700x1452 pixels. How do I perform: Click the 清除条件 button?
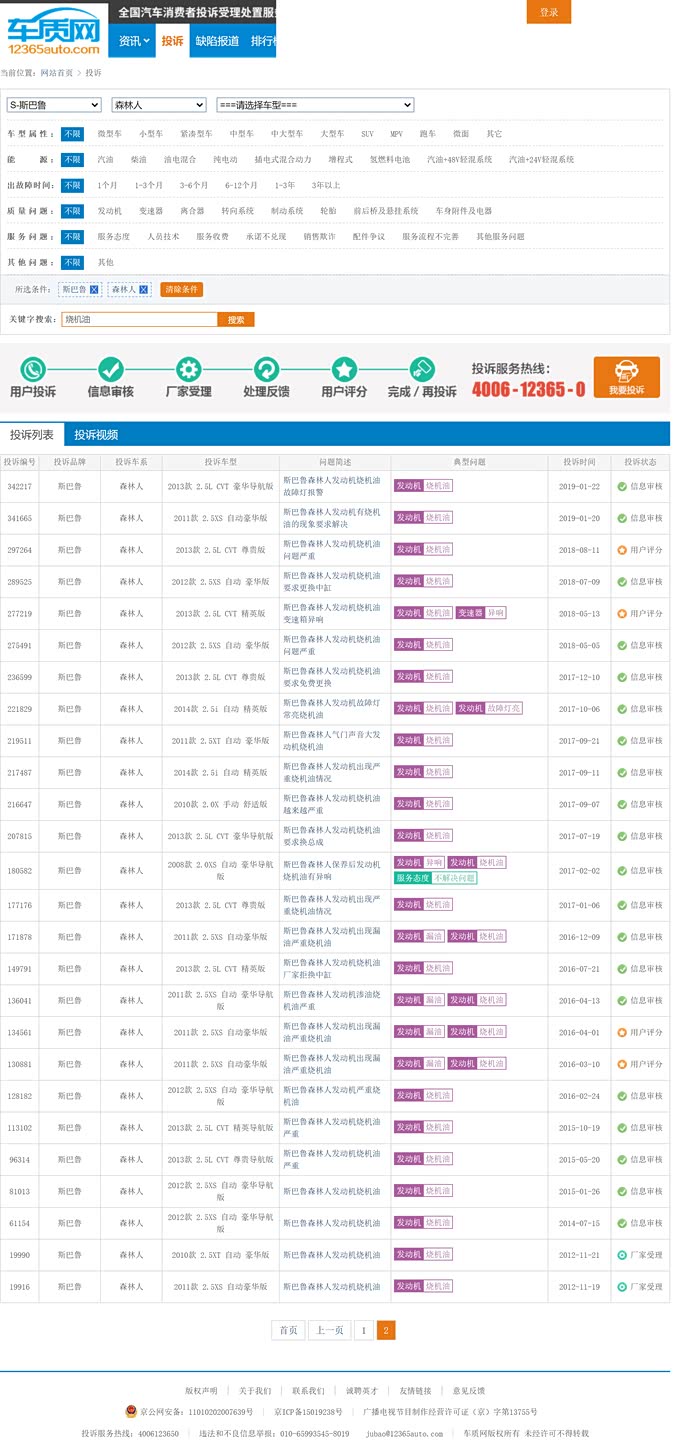181,289
